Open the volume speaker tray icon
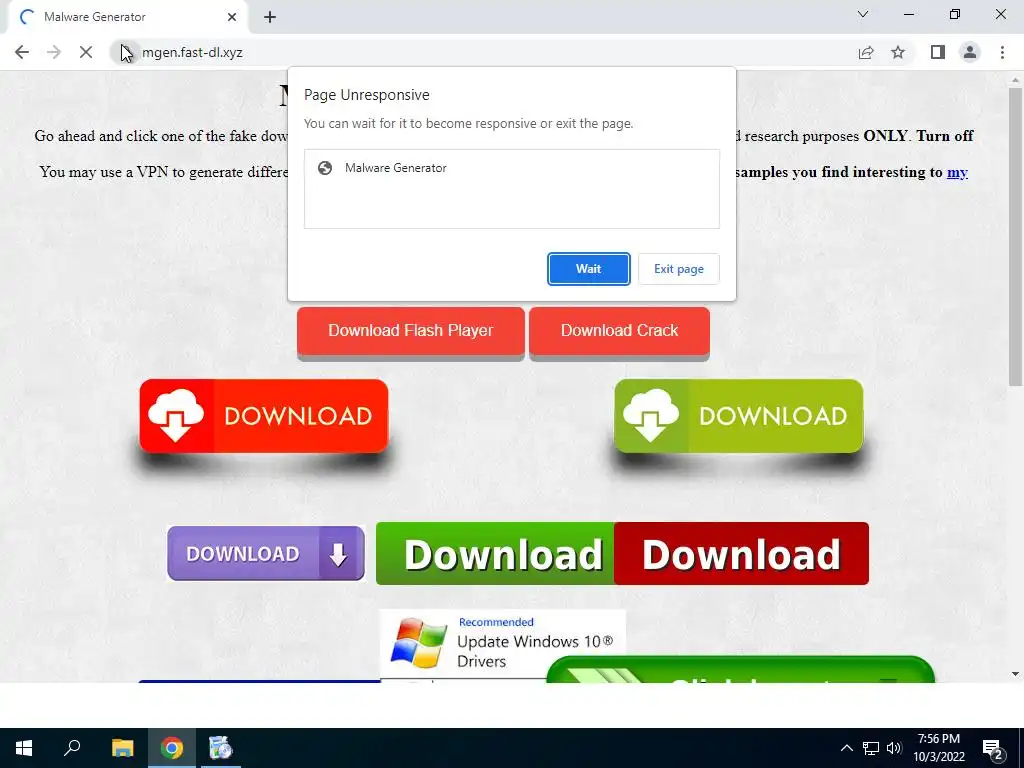This screenshot has width=1024, height=768. click(x=894, y=748)
